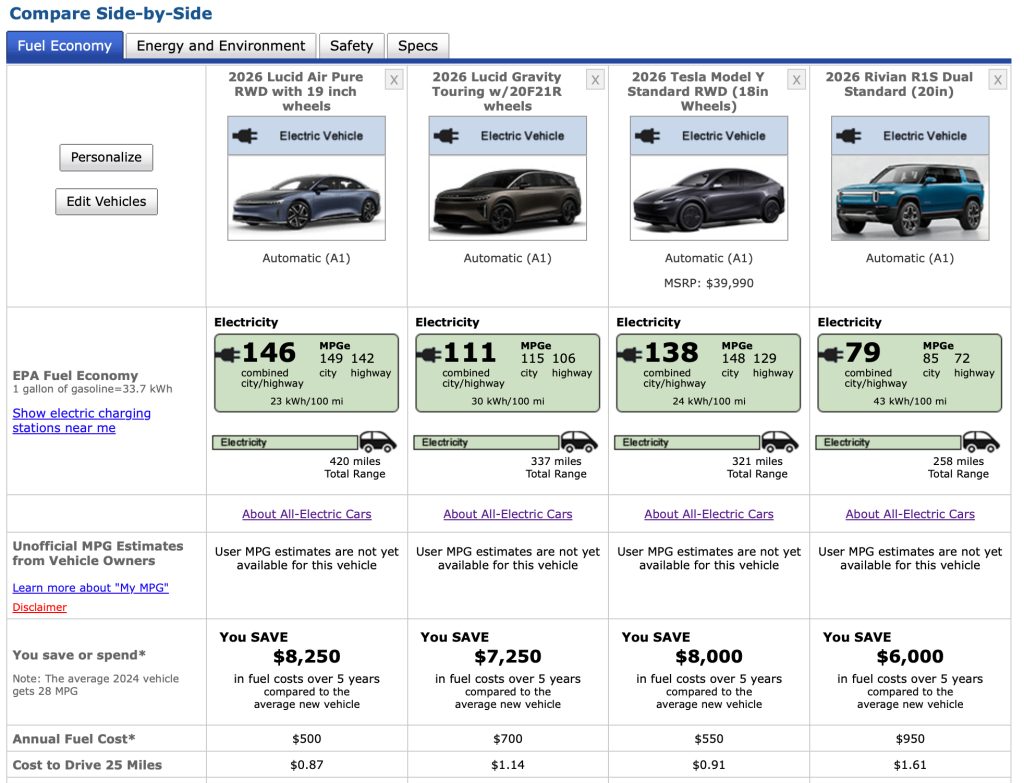Open the Safety tab
Screen dimensions: 1024x783
click(x=351, y=46)
